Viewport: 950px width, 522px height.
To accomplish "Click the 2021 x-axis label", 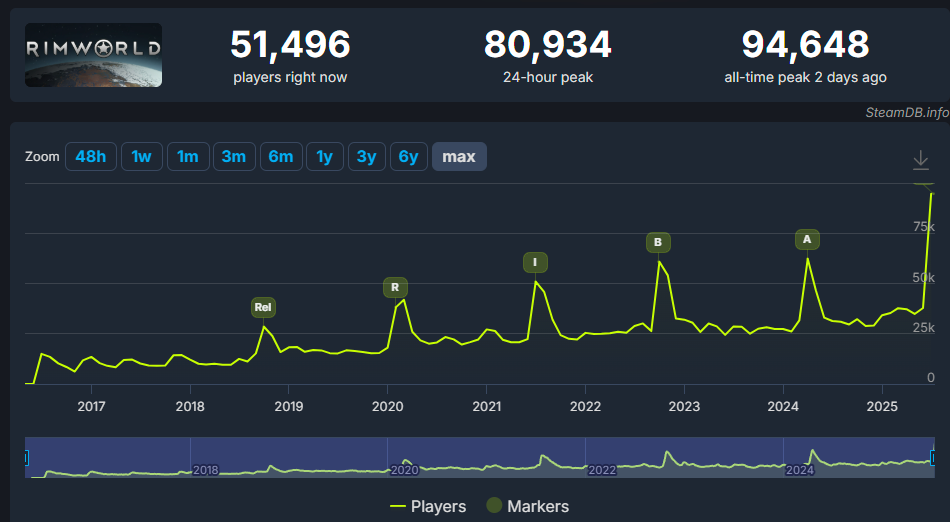I will pos(487,406).
